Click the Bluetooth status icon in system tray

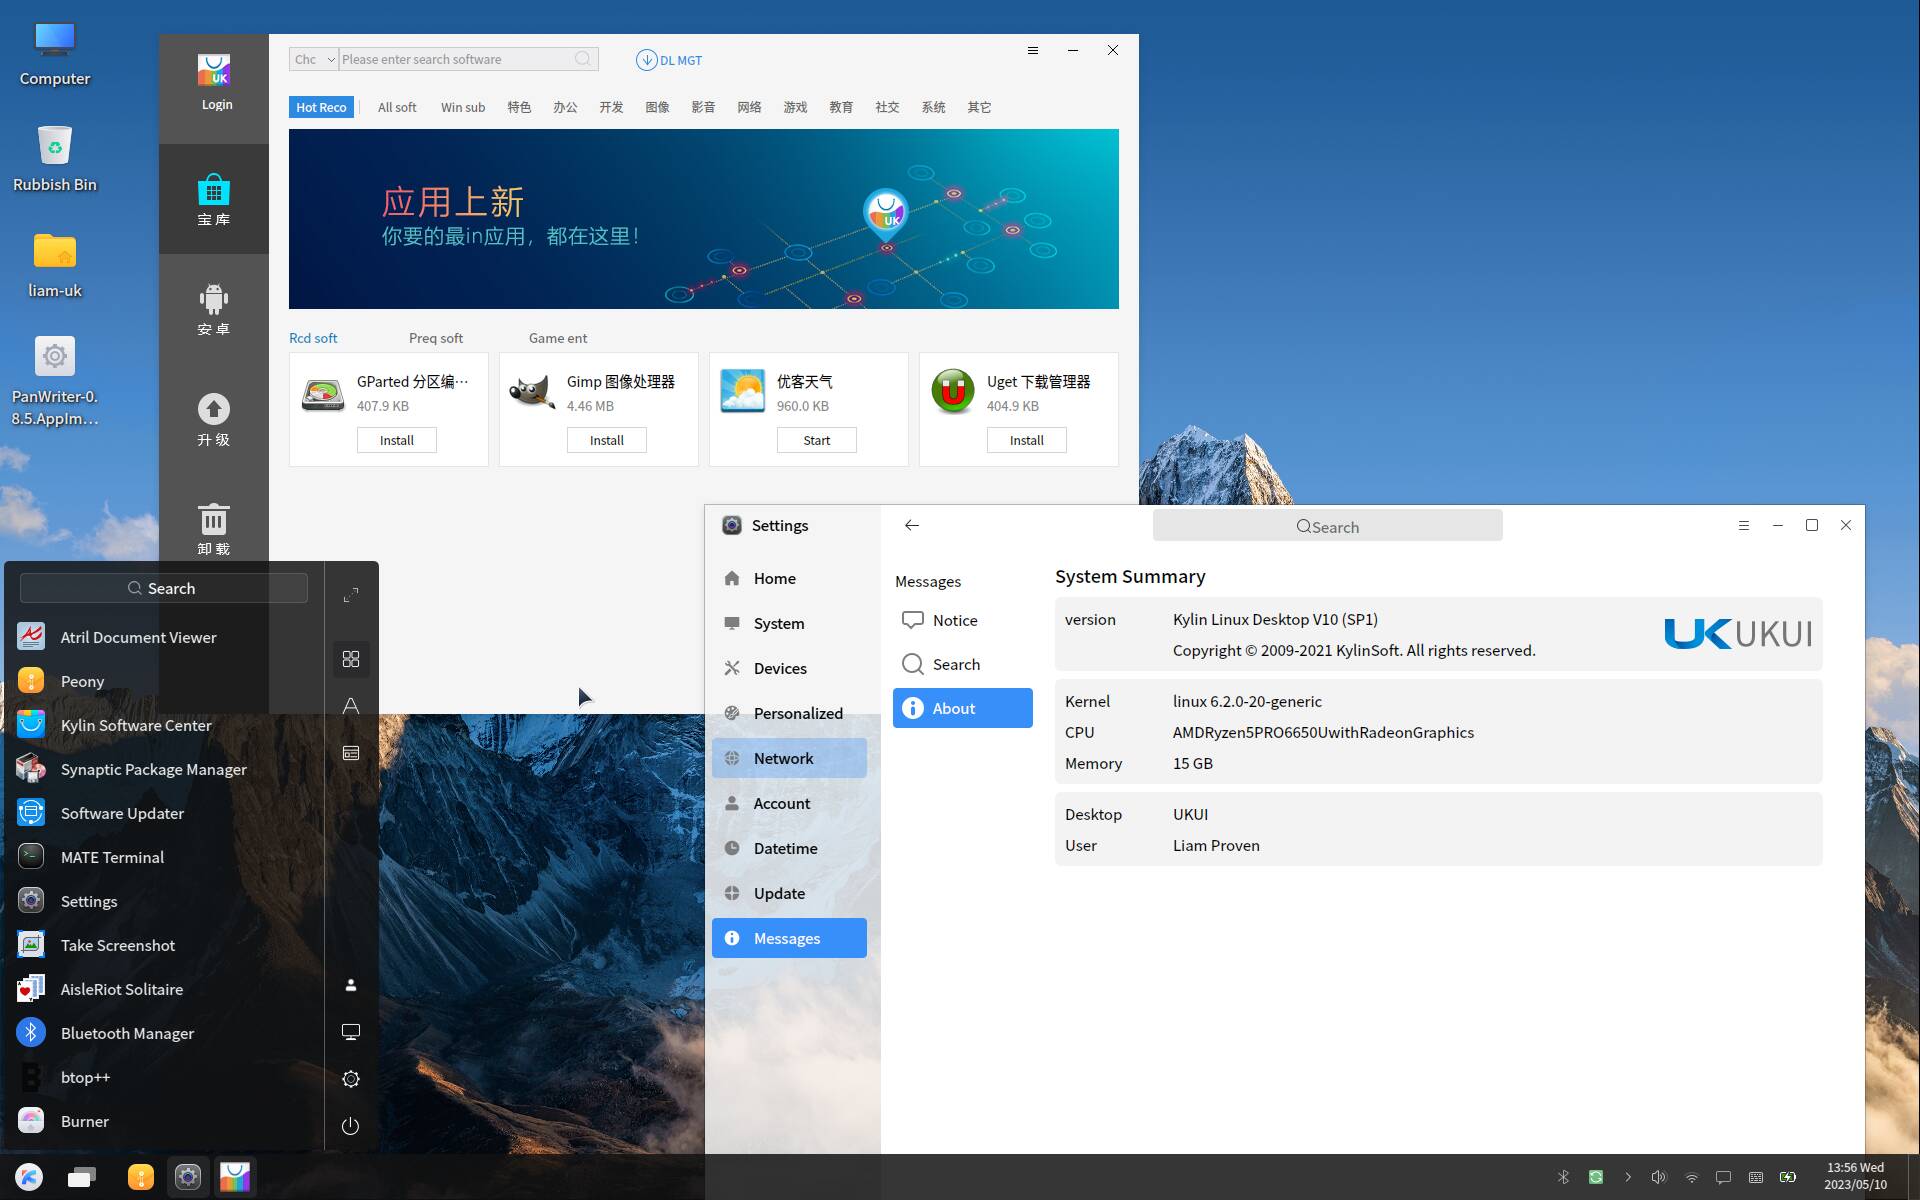[x=1563, y=1176]
